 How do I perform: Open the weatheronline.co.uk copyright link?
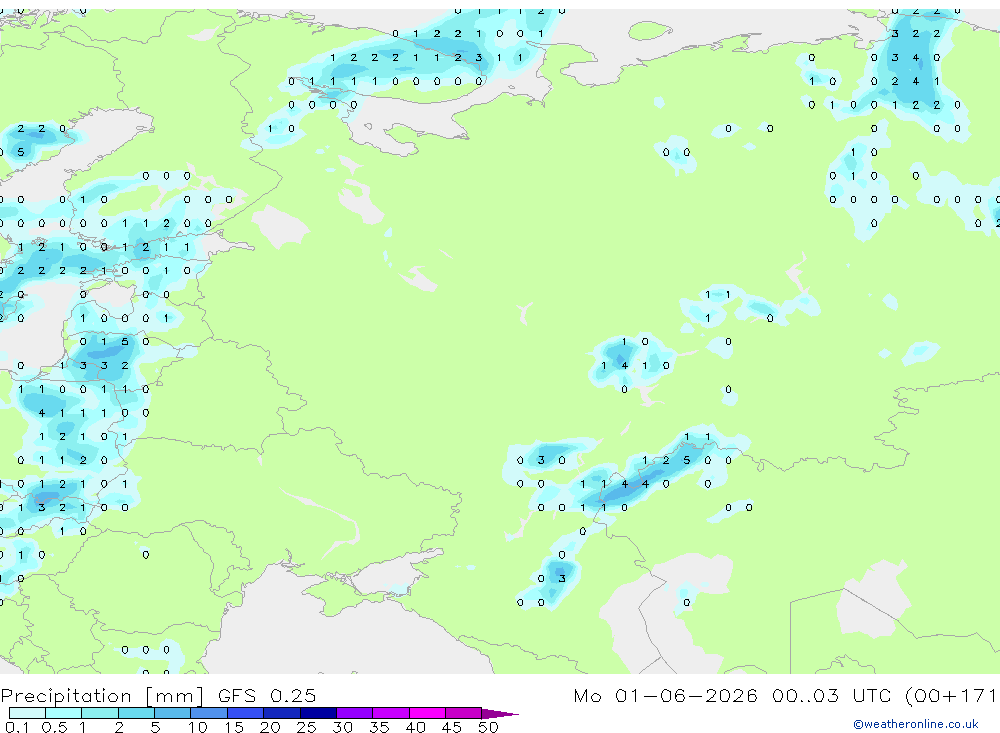click(915, 724)
